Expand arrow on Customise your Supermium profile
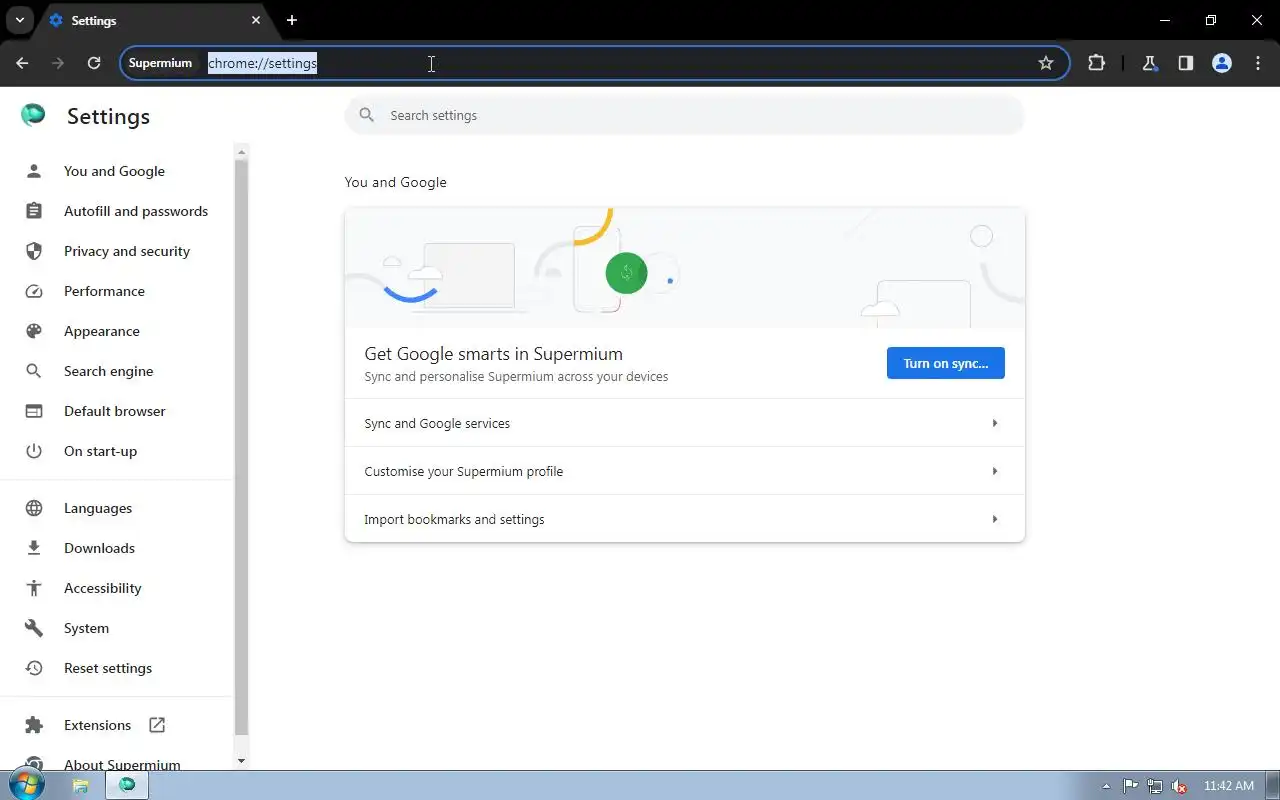The height and width of the screenshot is (800, 1280). pos(995,471)
